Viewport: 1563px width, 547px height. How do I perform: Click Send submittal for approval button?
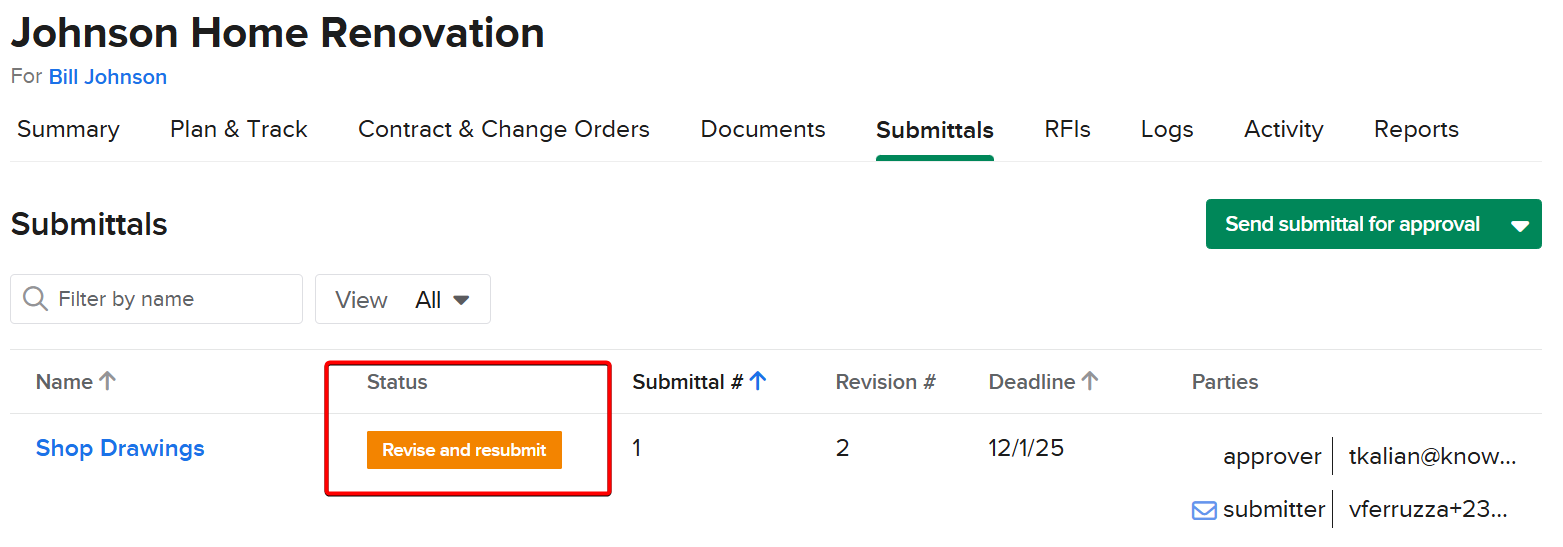point(1352,225)
